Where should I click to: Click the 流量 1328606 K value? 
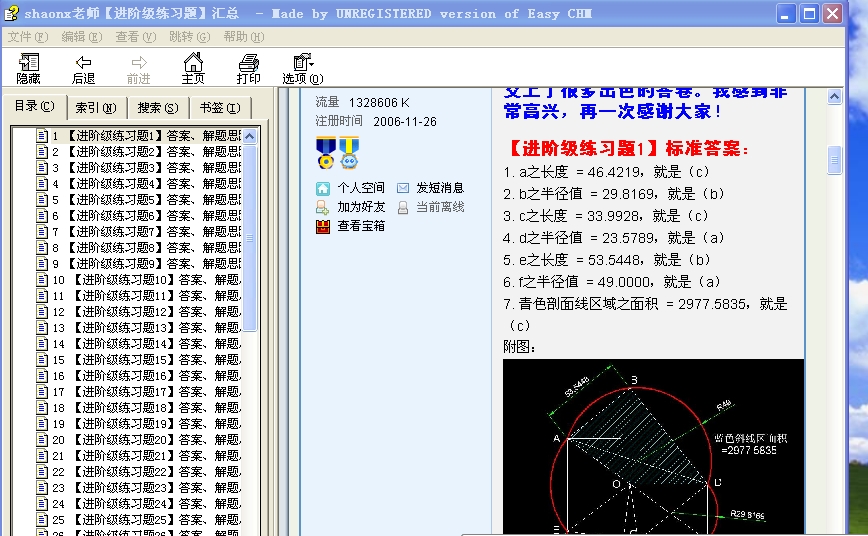pos(379,102)
